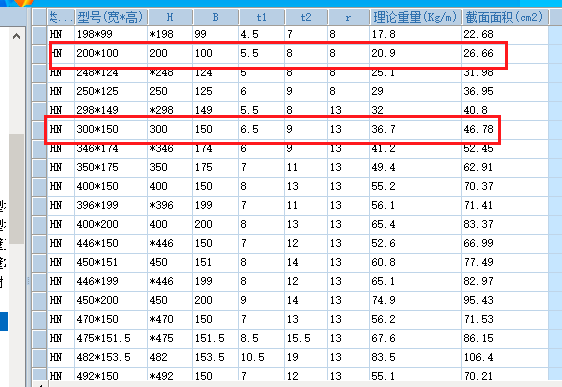
Task: Click the 理论重量(Kg/m) column header
Action: tap(415, 17)
